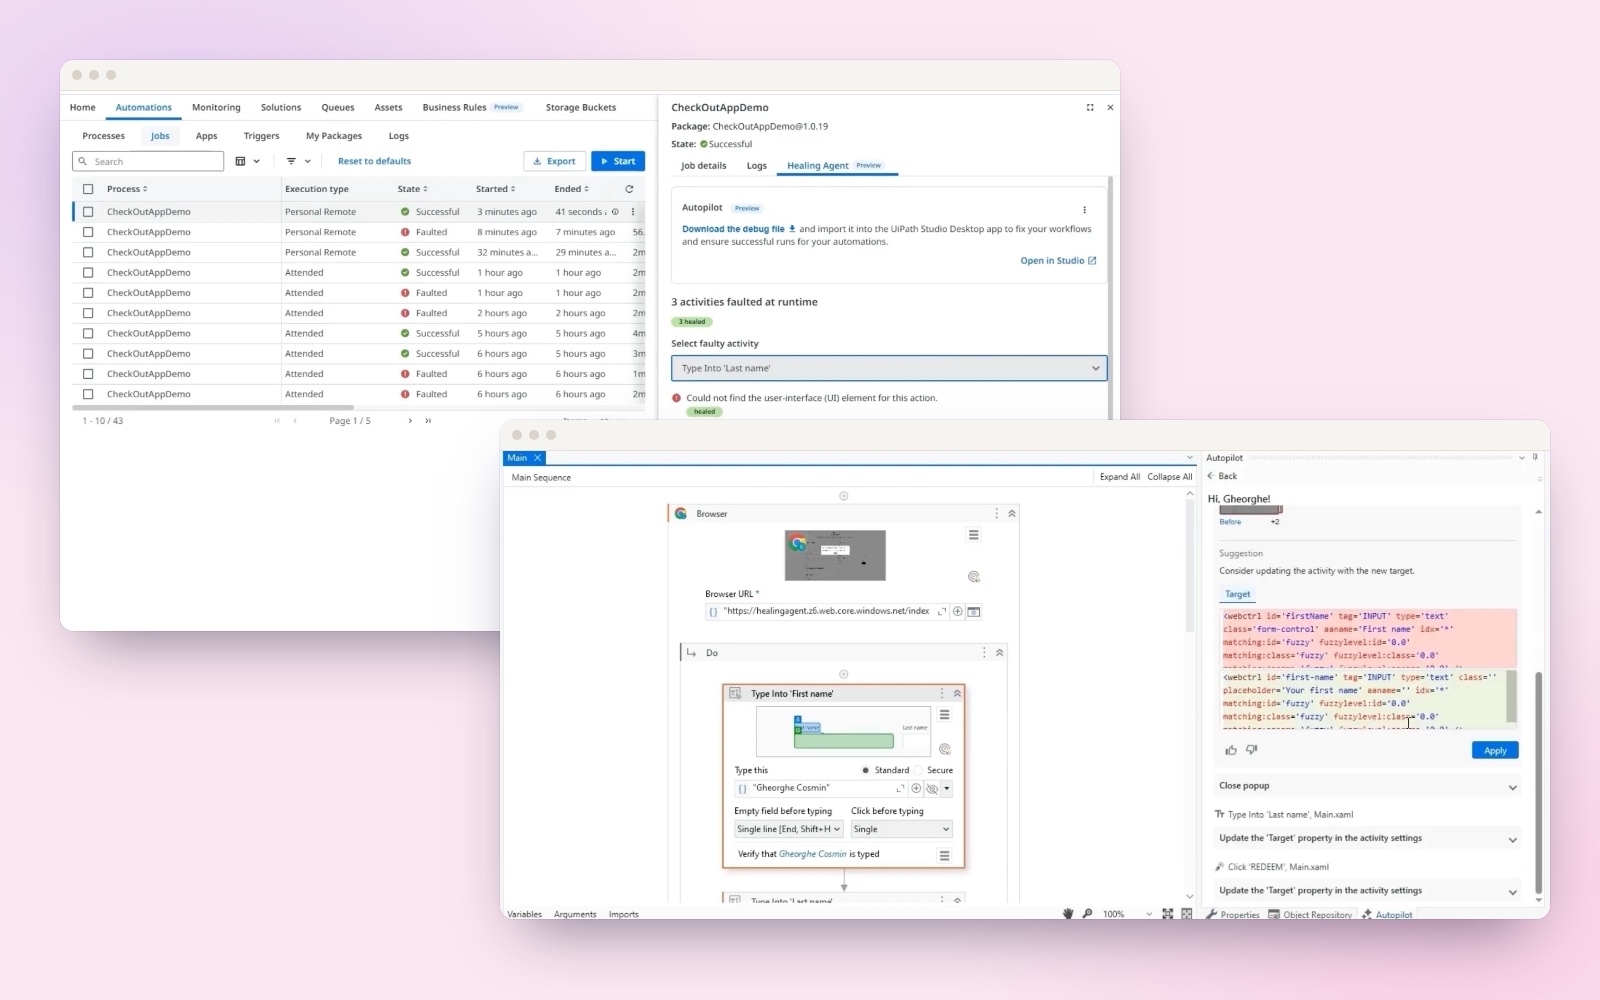Viewport: 1600px width, 1000px height.
Task: Collapse the Do sequence activity
Action: (999, 653)
